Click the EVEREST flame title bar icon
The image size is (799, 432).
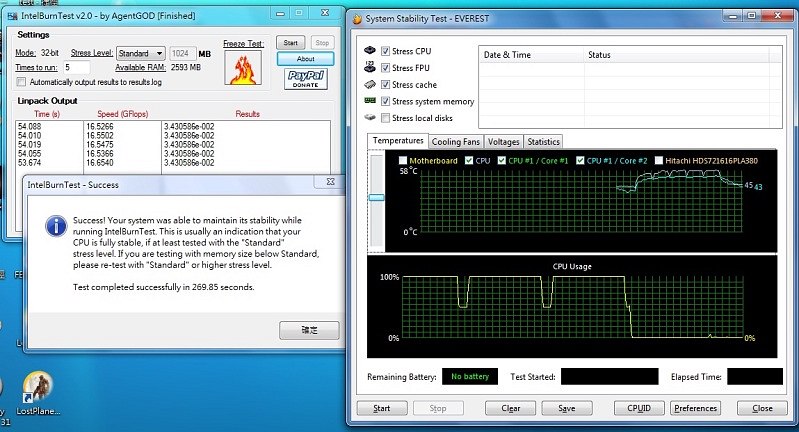tap(357, 19)
